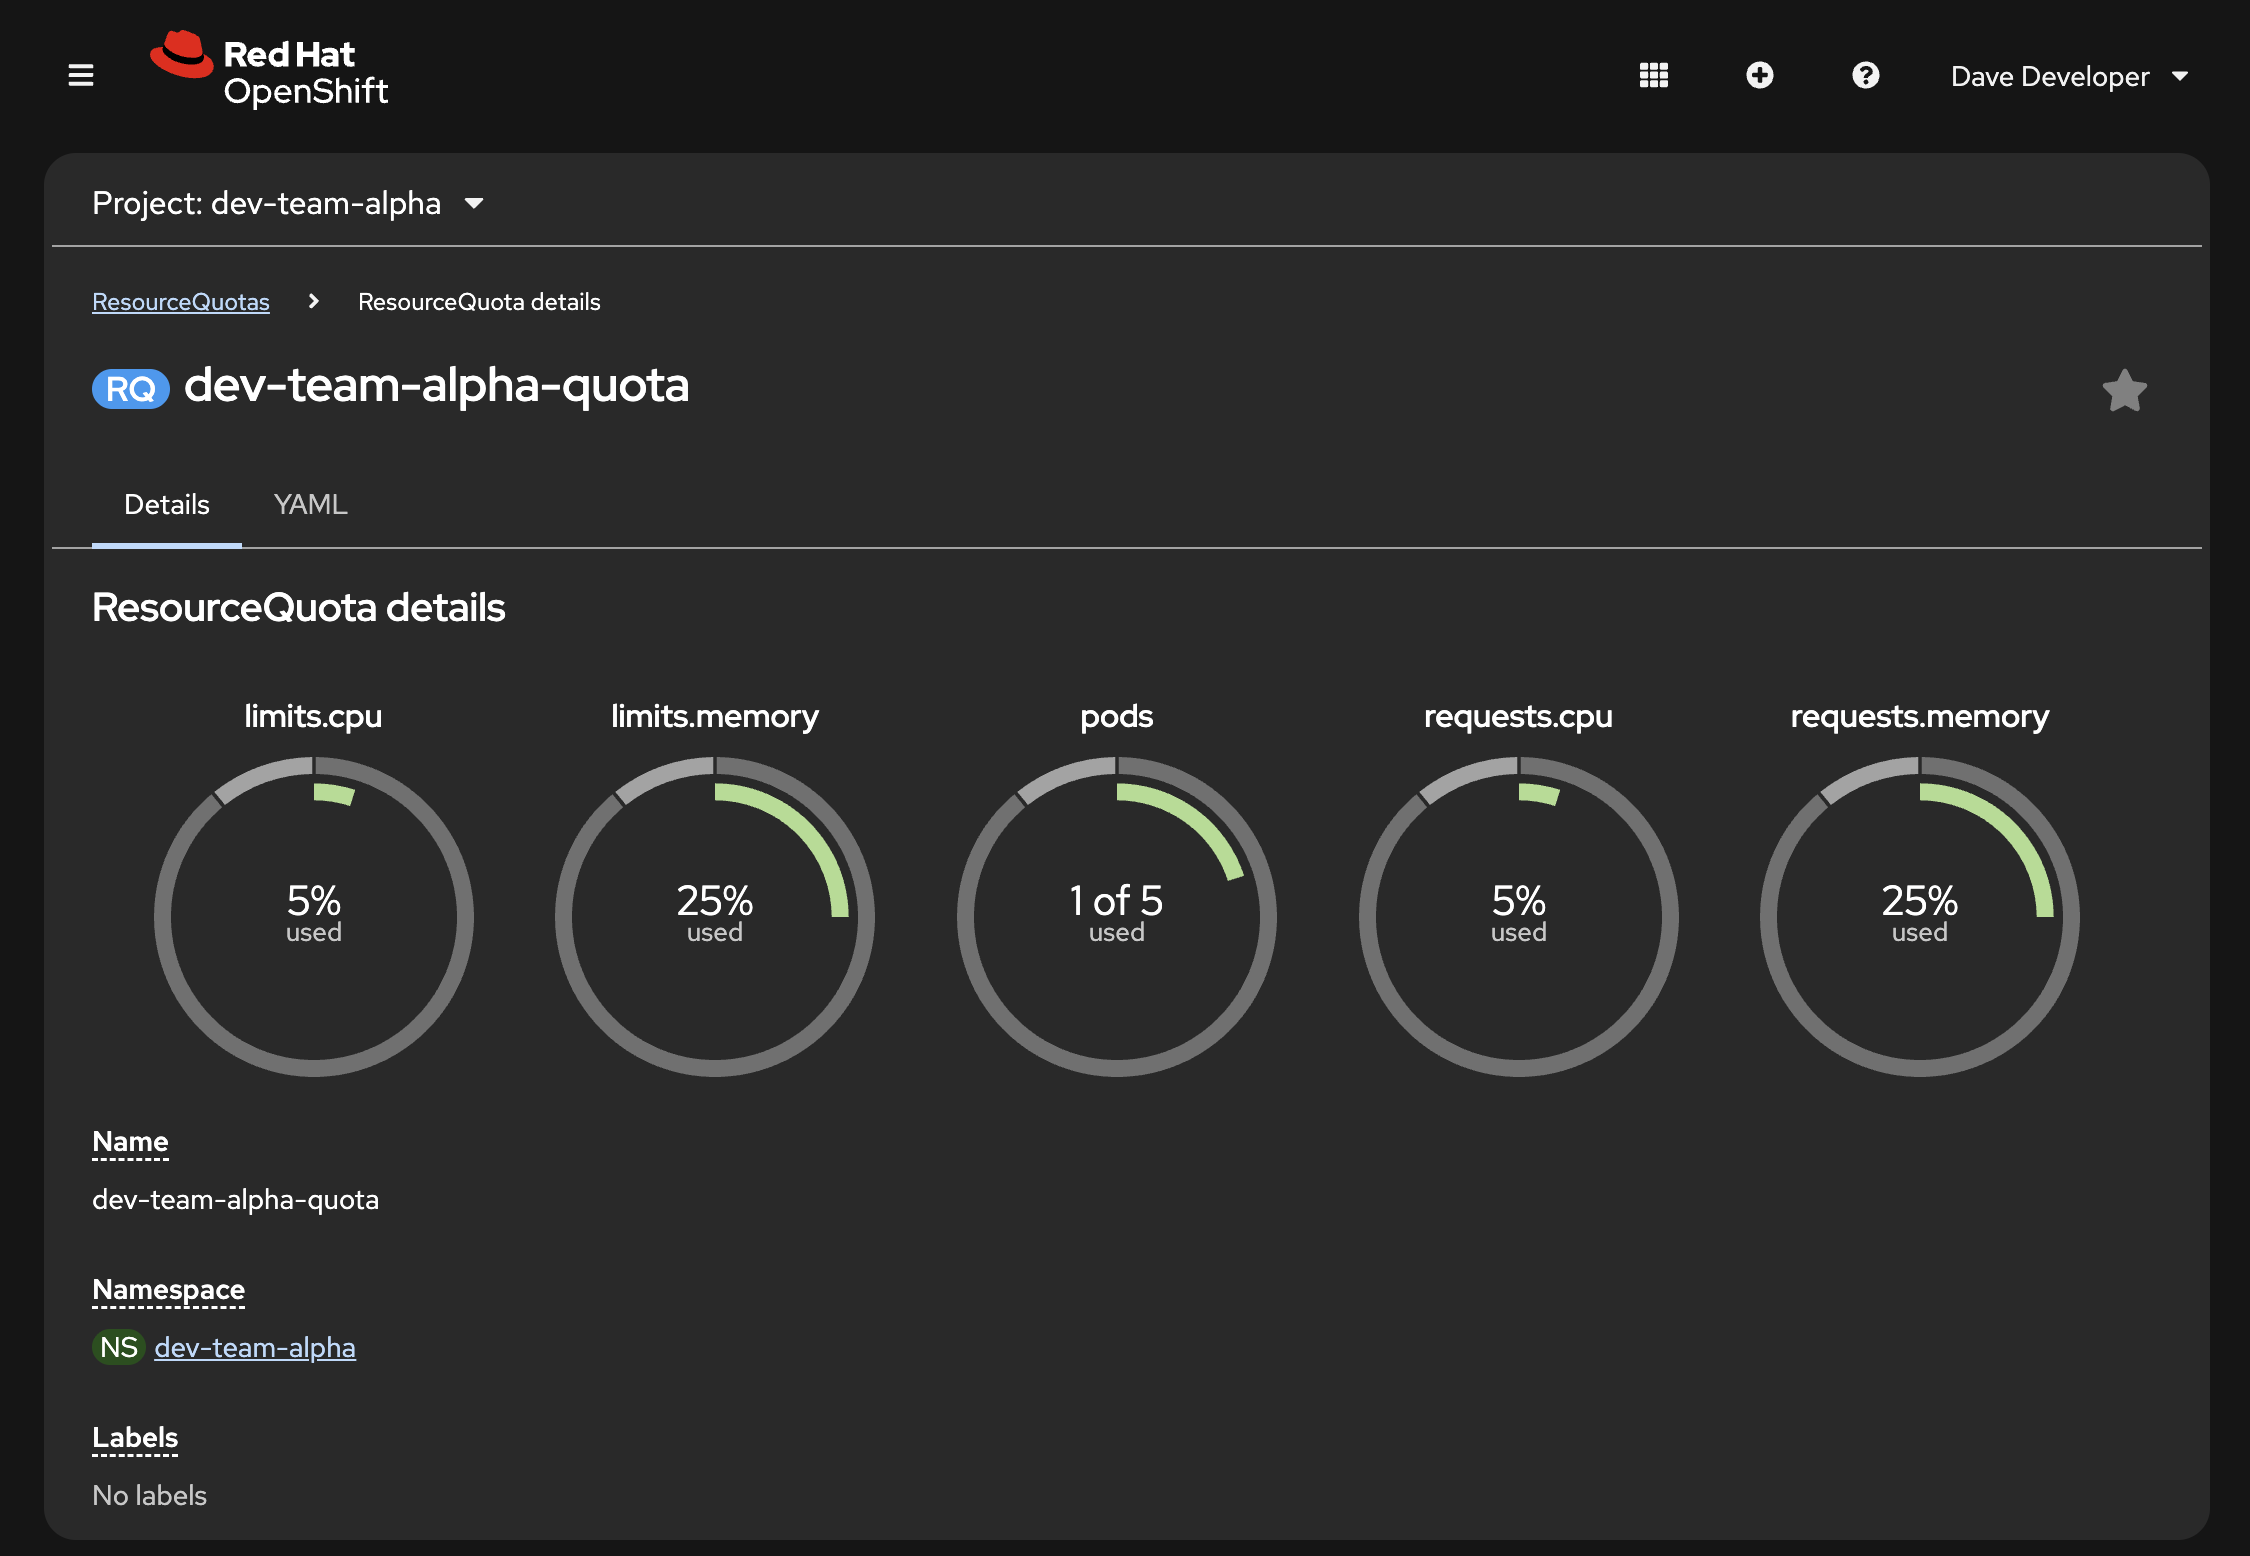Image resolution: width=2250 pixels, height=1556 pixels.
Task: Switch to the YAML tab
Action: click(311, 505)
